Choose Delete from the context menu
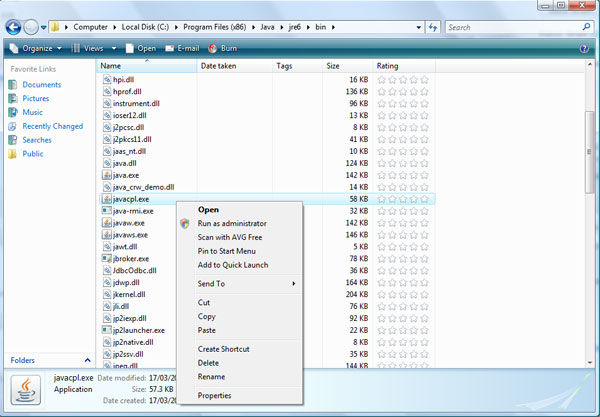This screenshot has height=417, width=600. (x=240, y=363)
